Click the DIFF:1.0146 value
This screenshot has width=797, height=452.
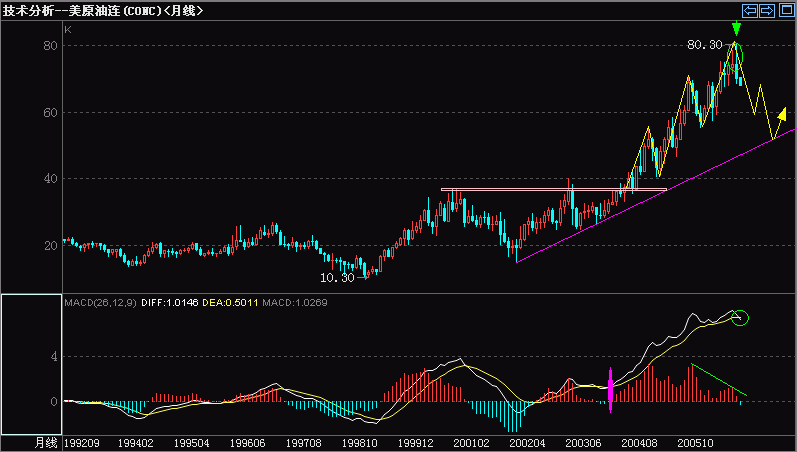pyautogui.click(x=170, y=303)
